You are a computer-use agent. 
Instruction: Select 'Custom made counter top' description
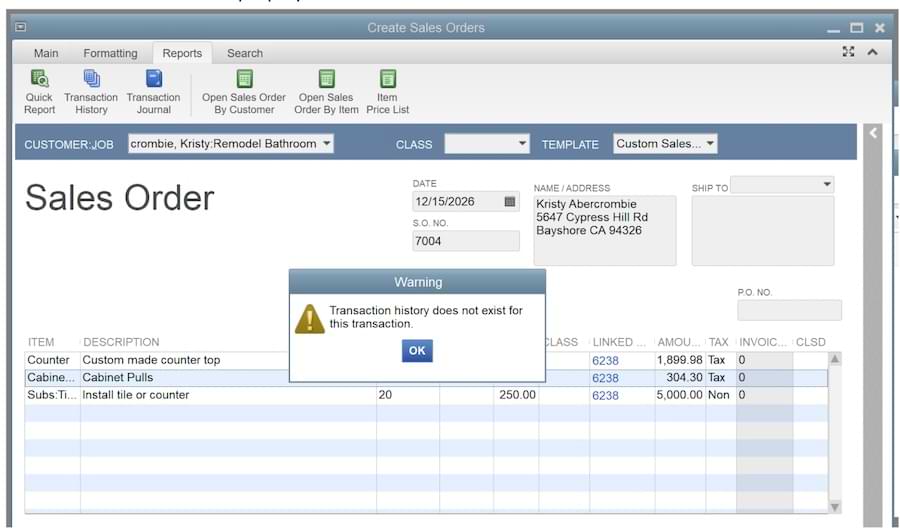(x=152, y=361)
